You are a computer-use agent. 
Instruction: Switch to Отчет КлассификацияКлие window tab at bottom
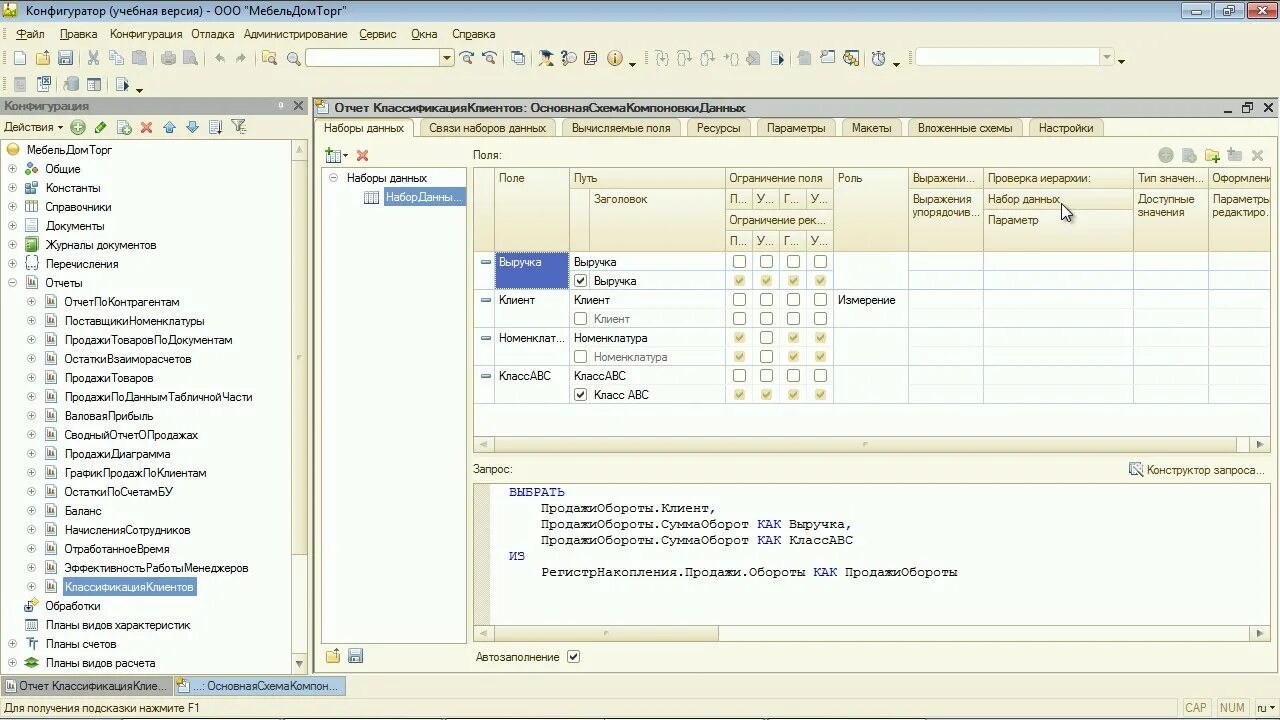(86, 686)
